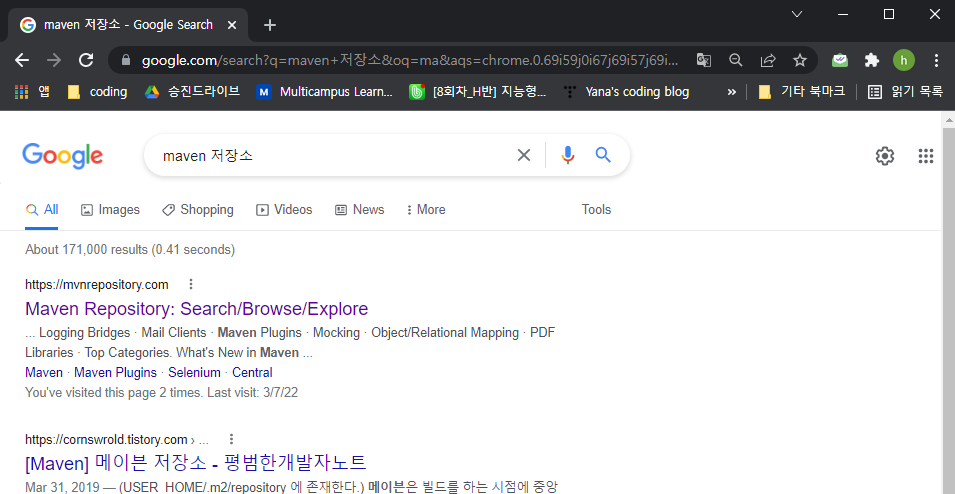Open the green mail extension icon
The width and height of the screenshot is (955, 494).
point(840,60)
